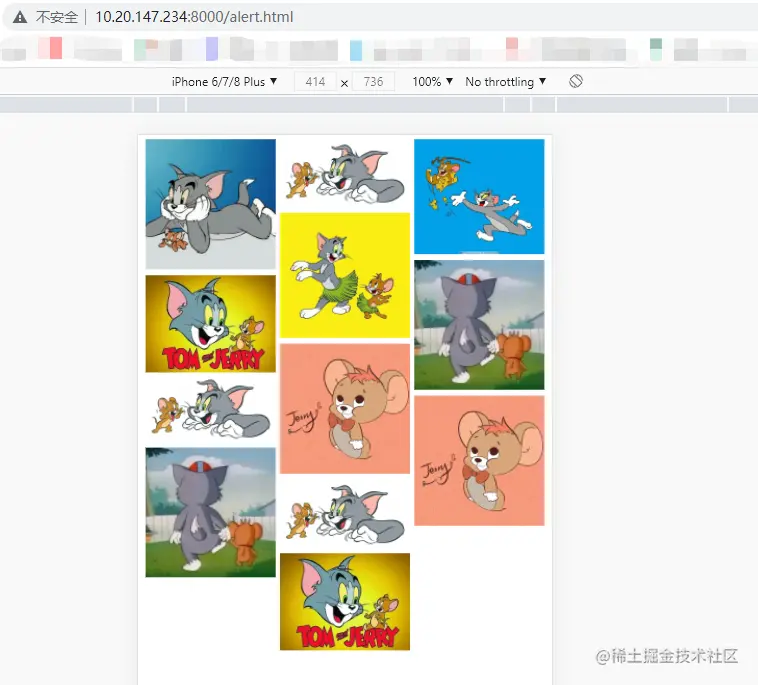The image size is (758, 685).
Task: Select Tom and Jerry logo image in middle column
Action: (345, 602)
